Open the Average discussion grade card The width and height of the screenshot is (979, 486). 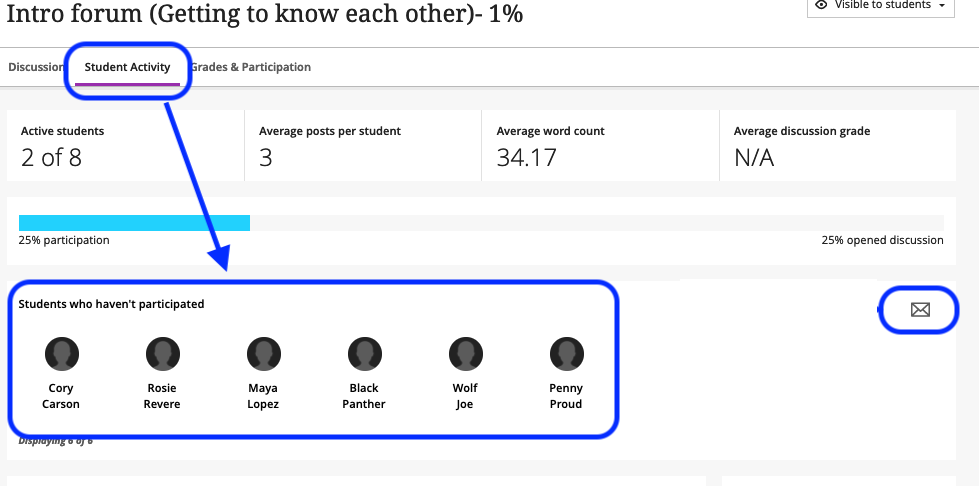click(x=838, y=146)
